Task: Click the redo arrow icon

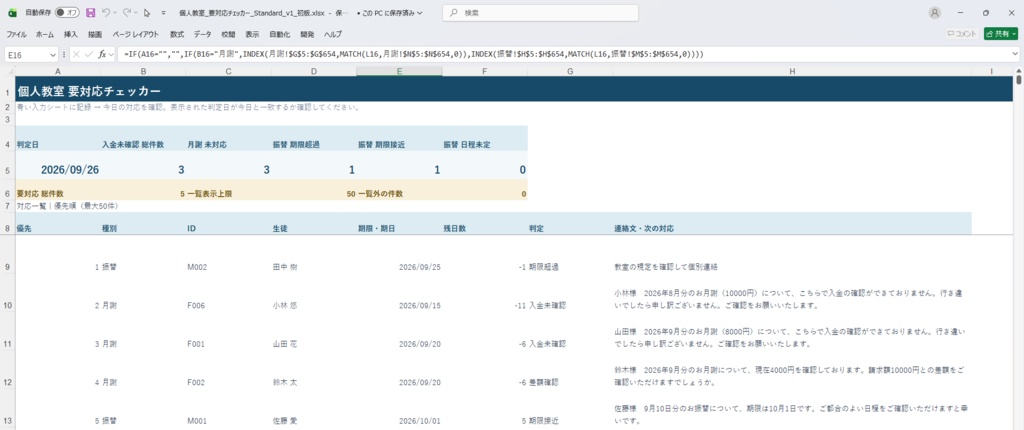Action: coord(127,12)
